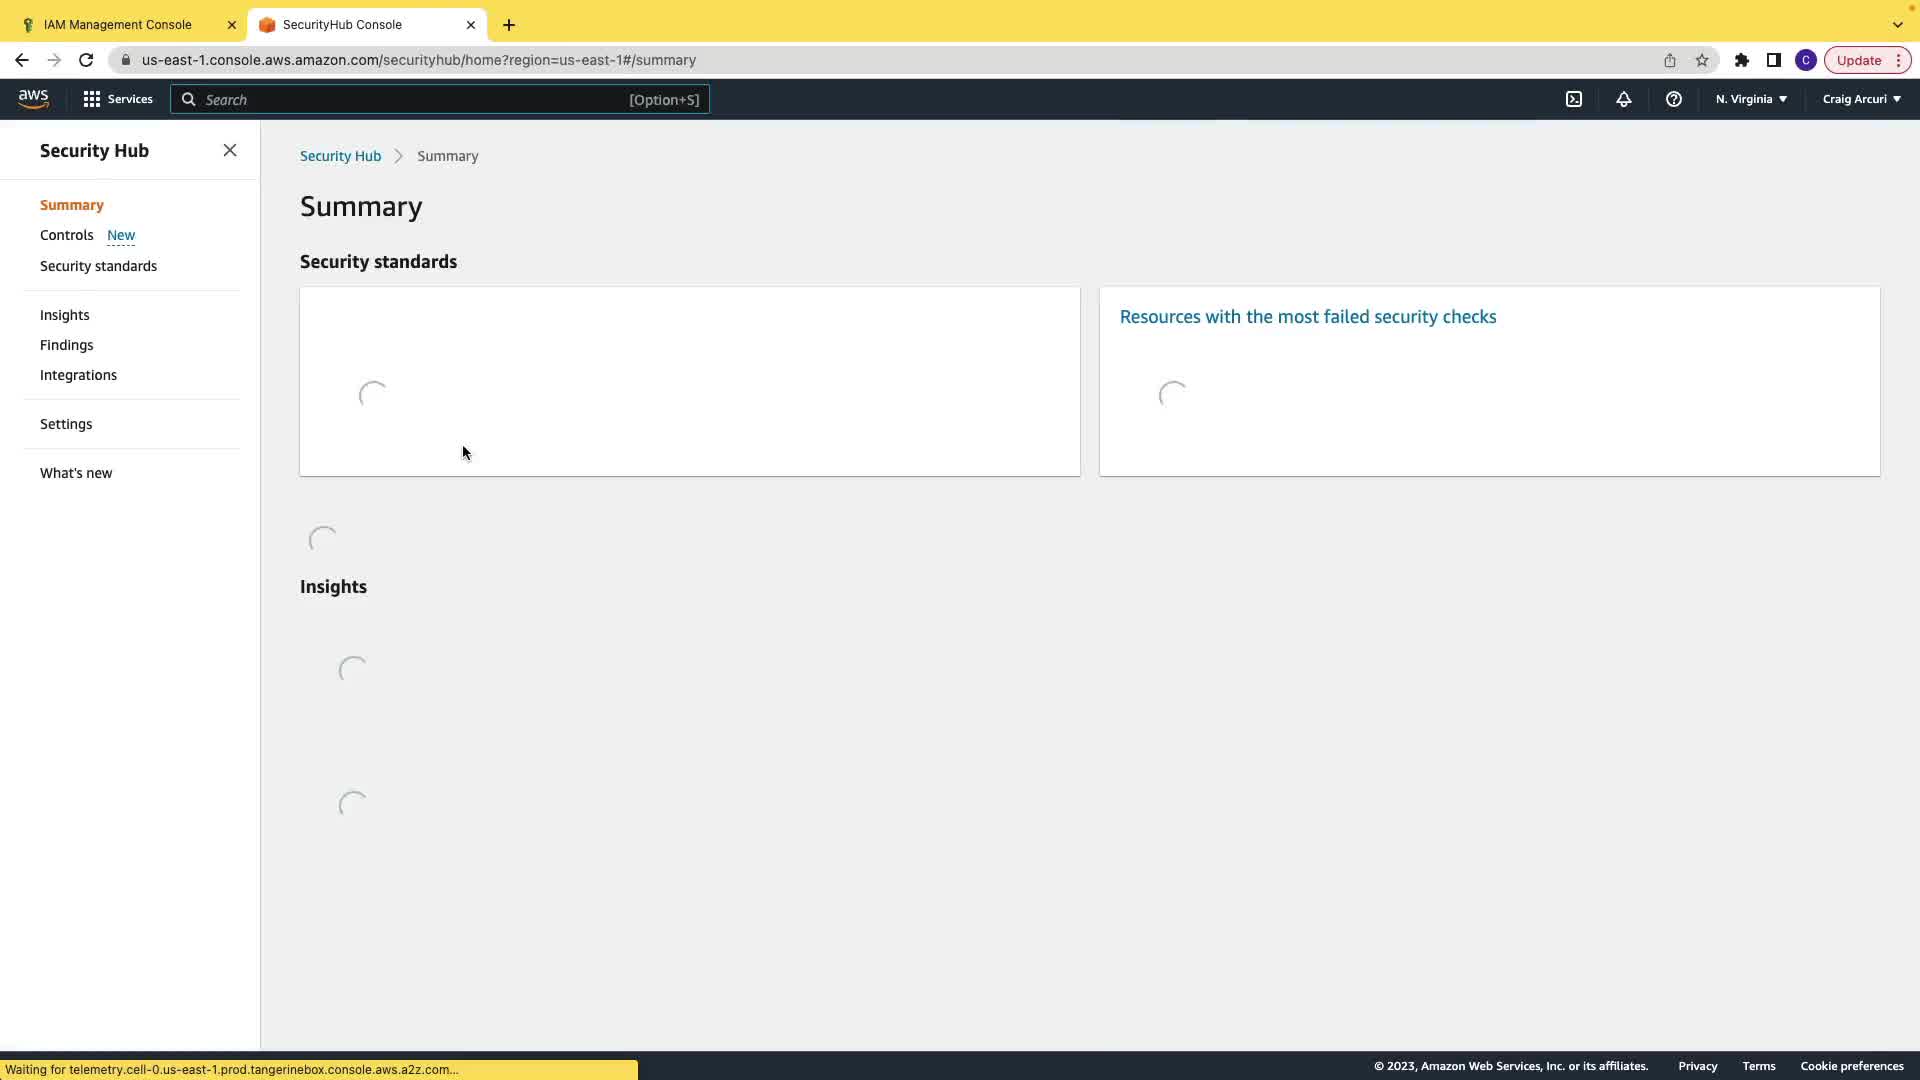Click the notifications bell icon

click(1624, 99)
